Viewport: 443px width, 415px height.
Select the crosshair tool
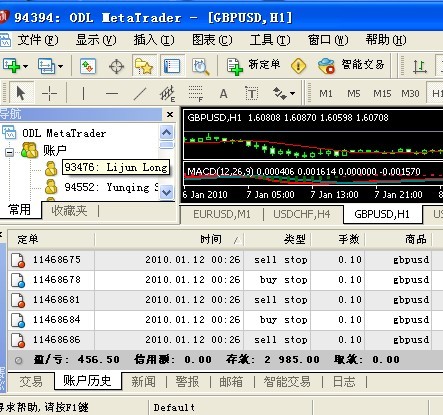(x=49, y=93)
